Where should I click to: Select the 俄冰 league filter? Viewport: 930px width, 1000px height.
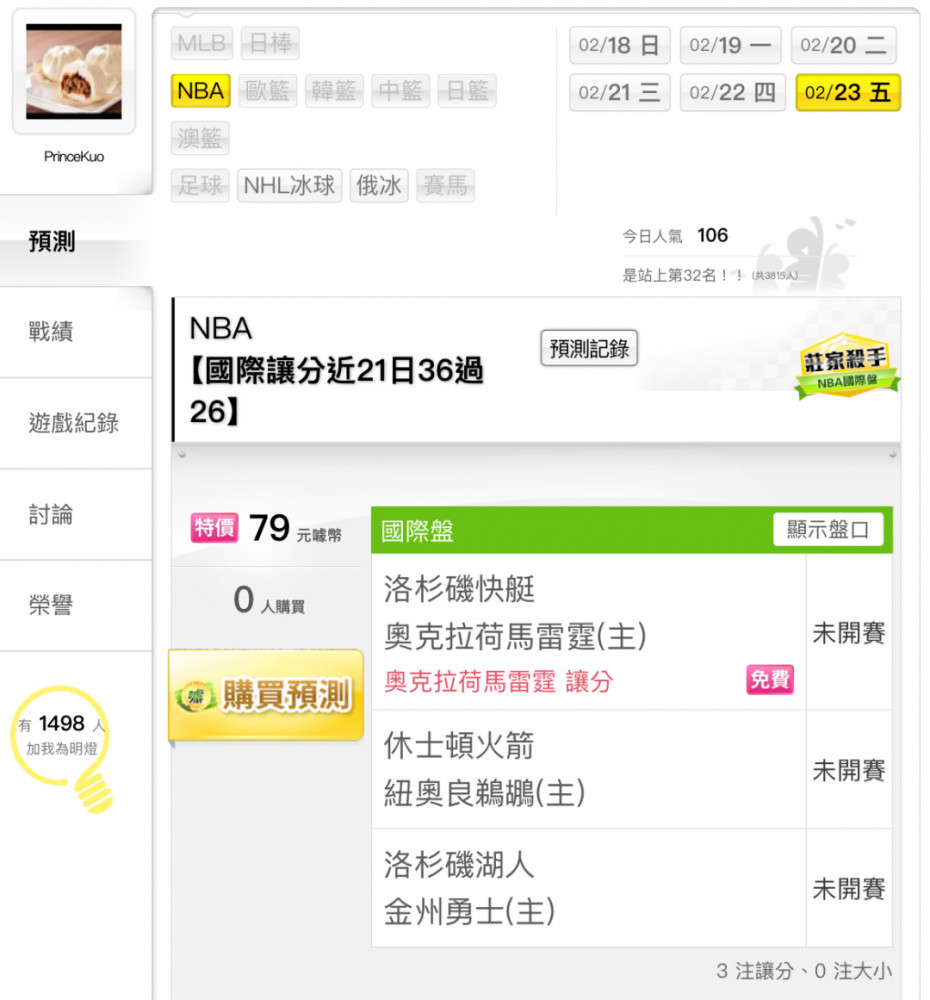click(379, 186)
